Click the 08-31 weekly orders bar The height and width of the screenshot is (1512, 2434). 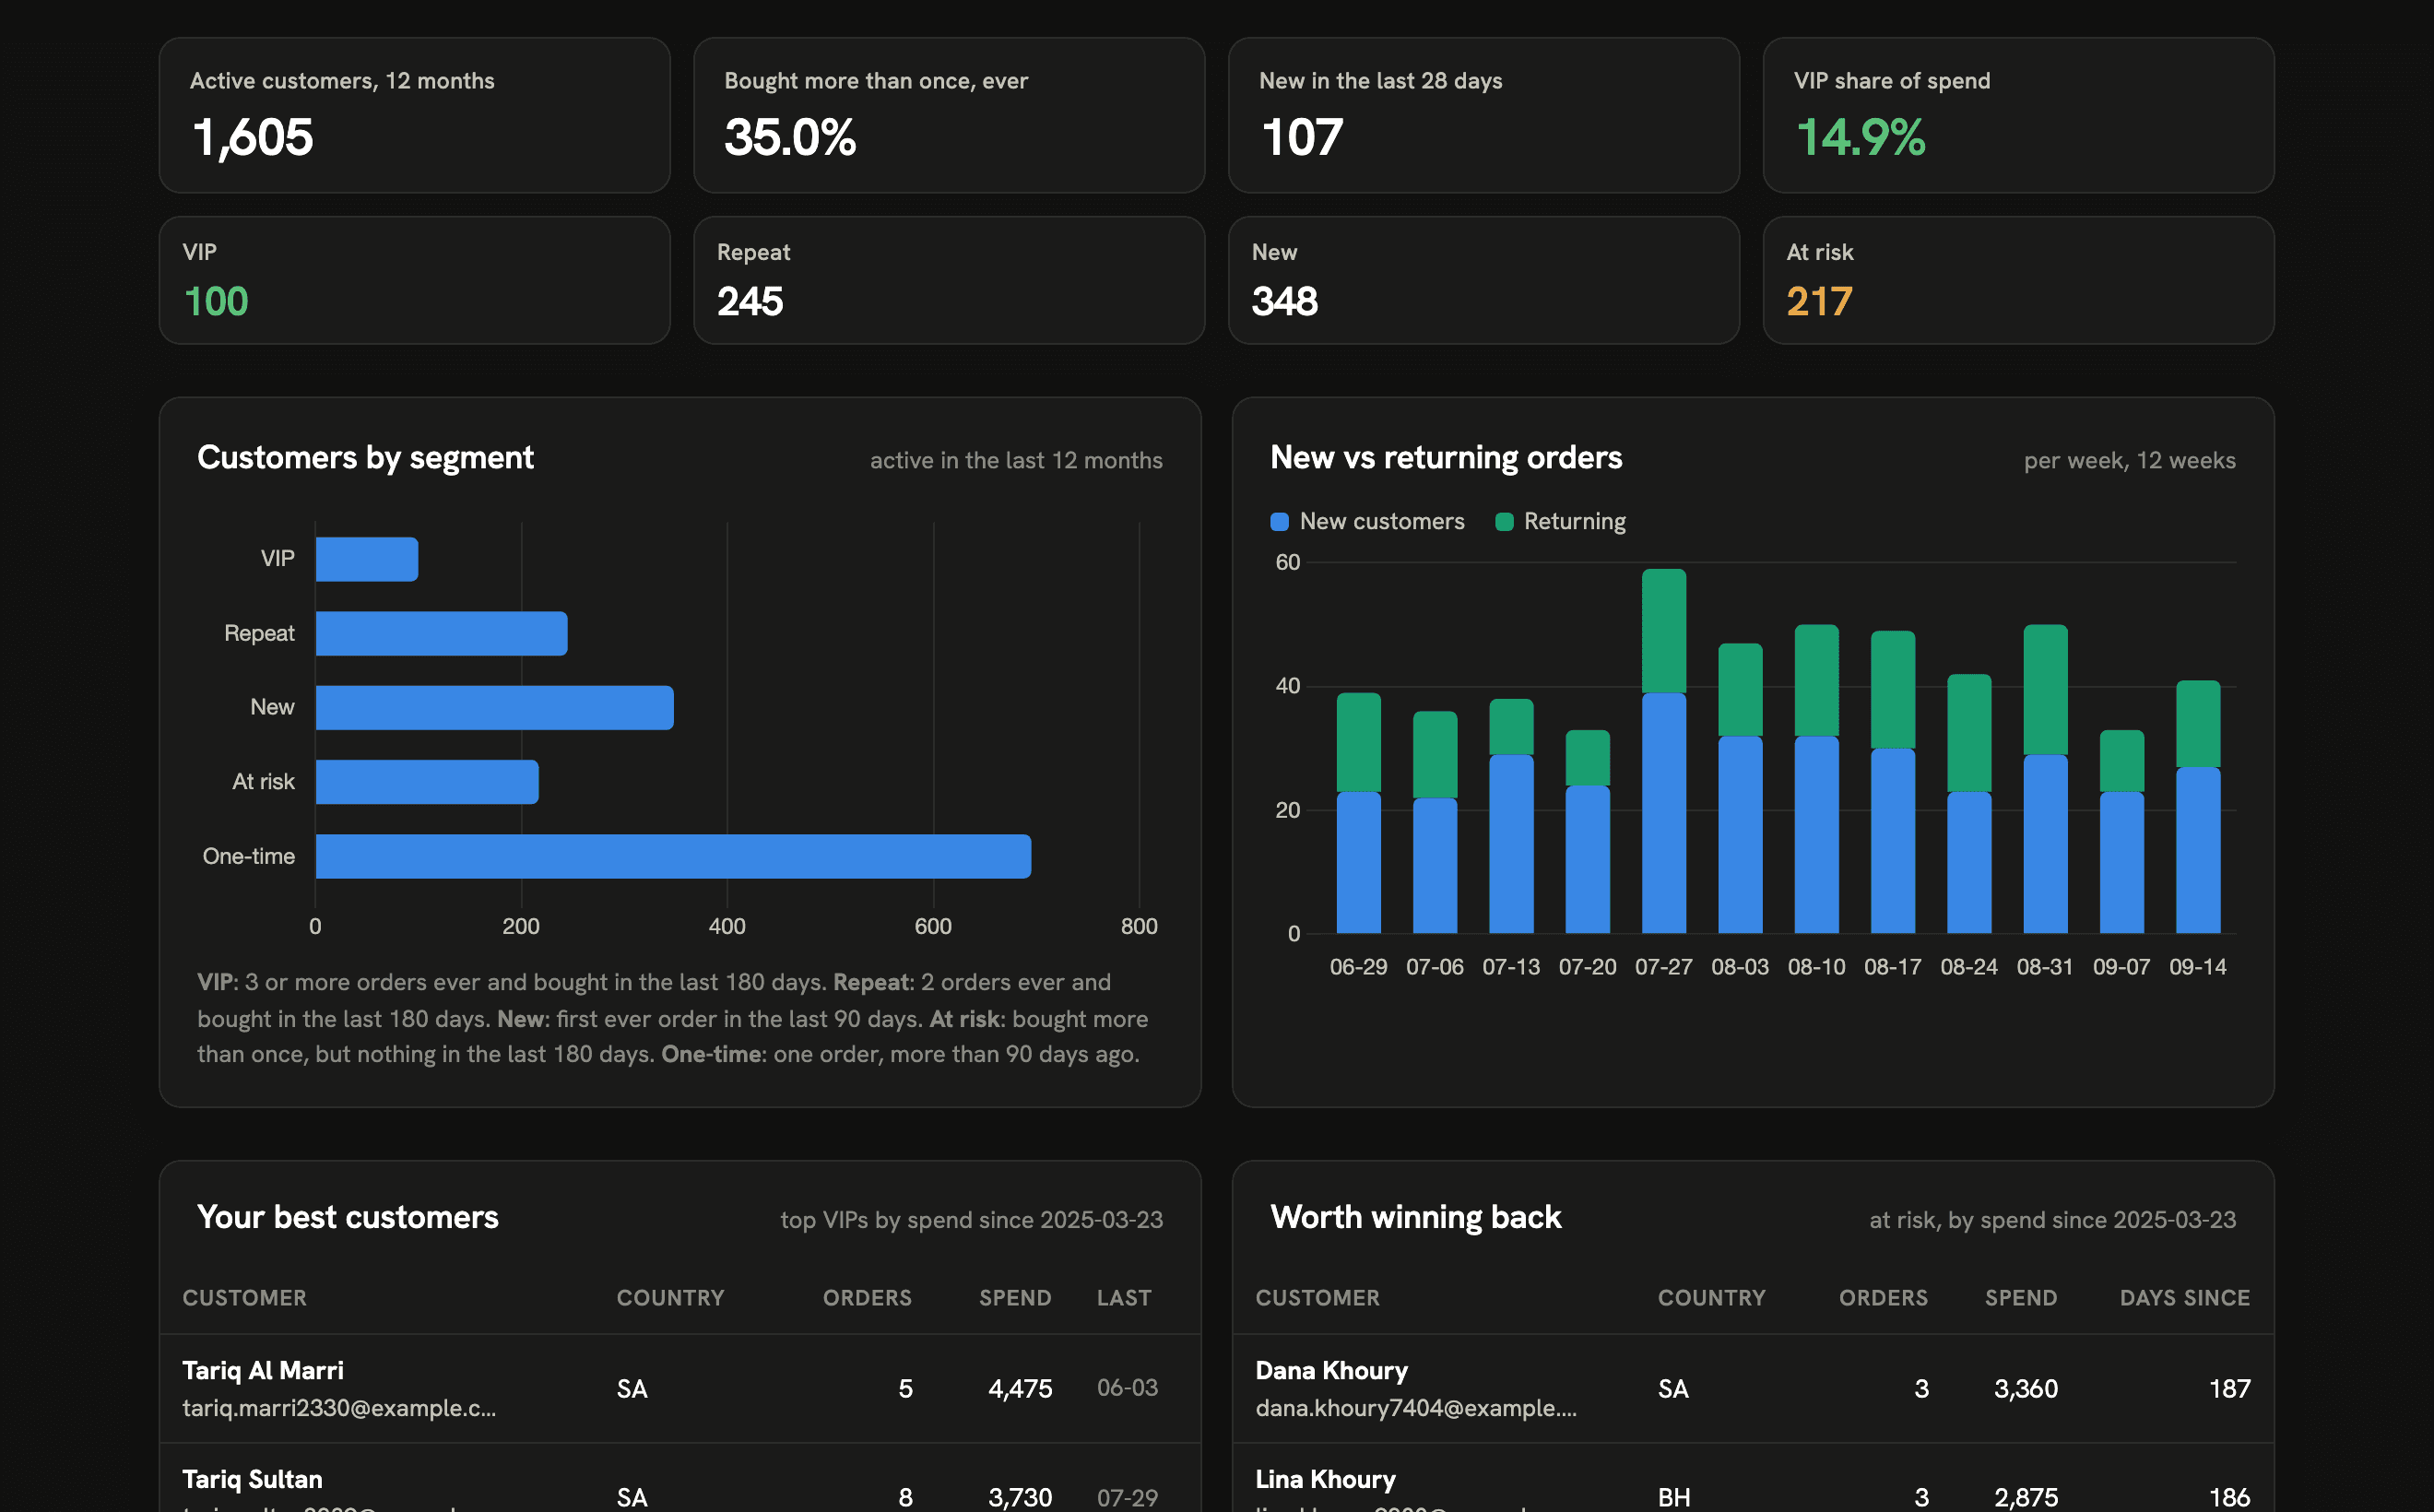click(2045, 779)
